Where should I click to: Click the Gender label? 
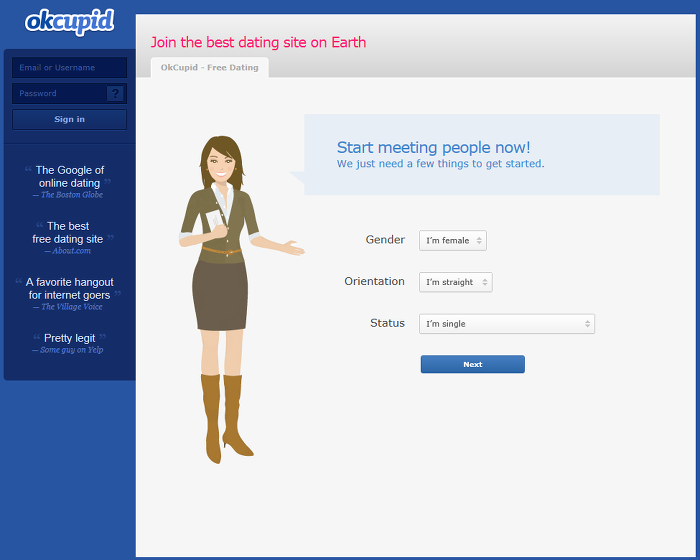pyautogui.click(x=385, y=240)
